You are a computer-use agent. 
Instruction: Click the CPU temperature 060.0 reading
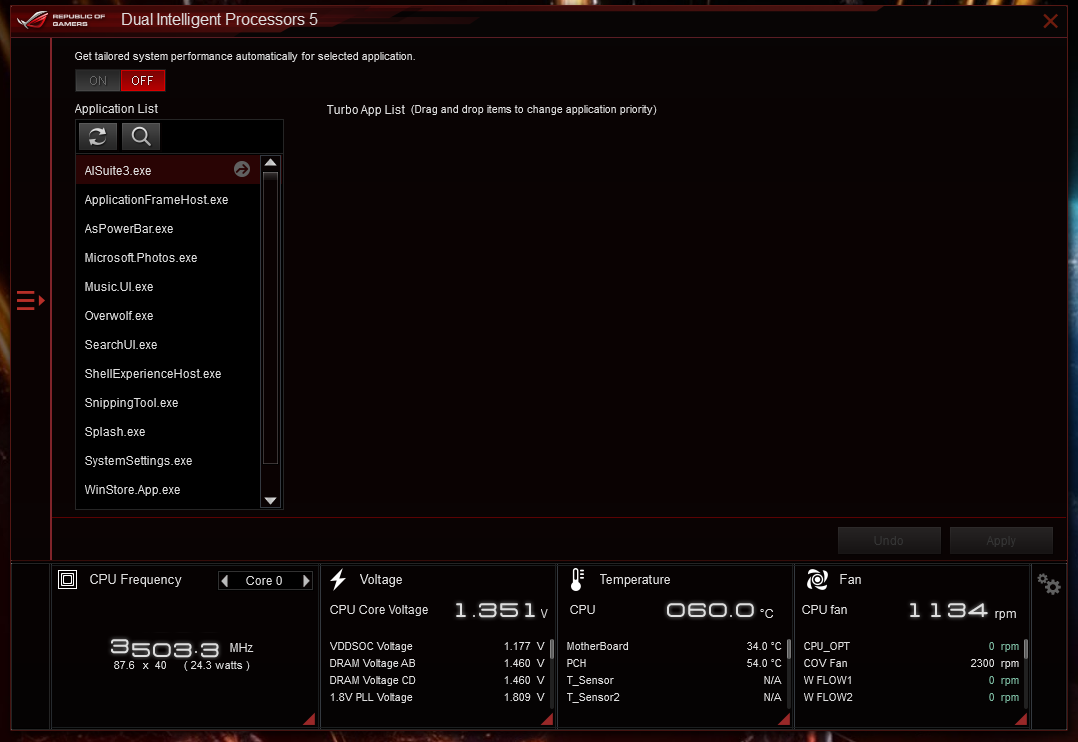coord(720,610)
